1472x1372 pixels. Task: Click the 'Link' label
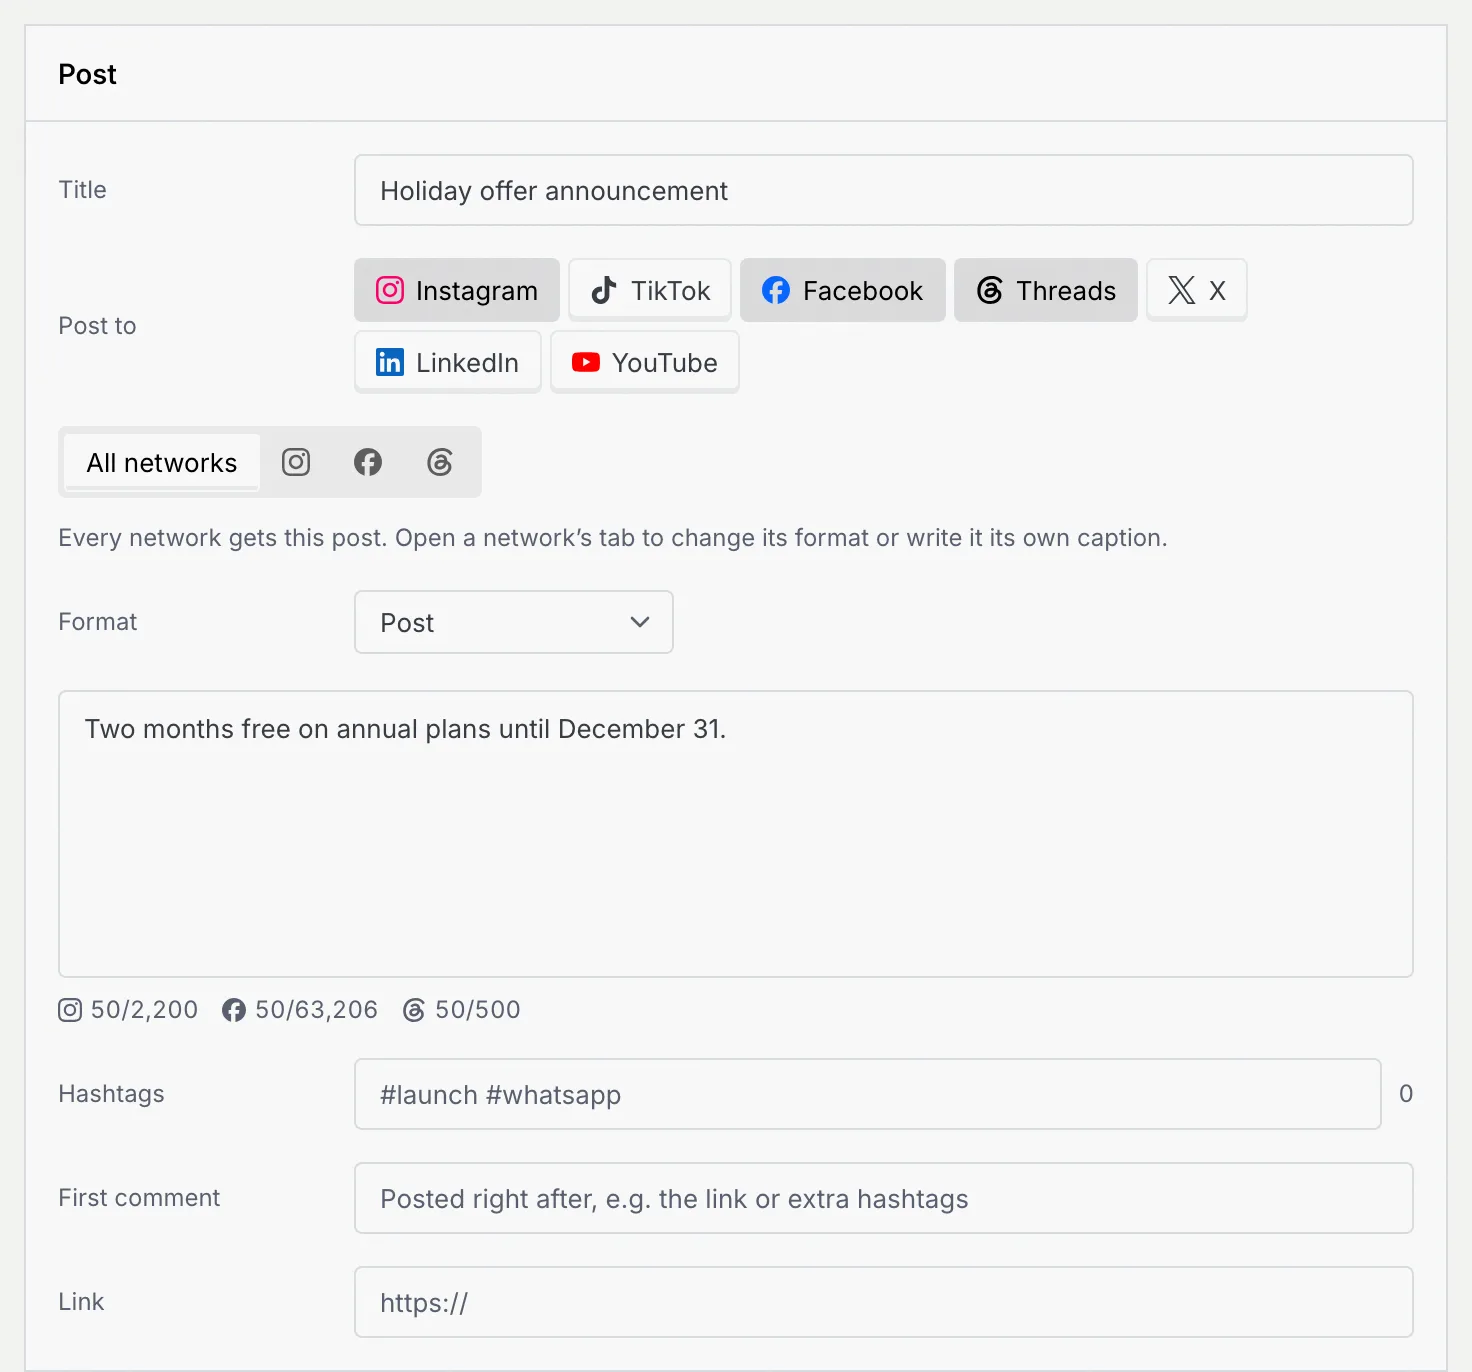pos(81,1302)
